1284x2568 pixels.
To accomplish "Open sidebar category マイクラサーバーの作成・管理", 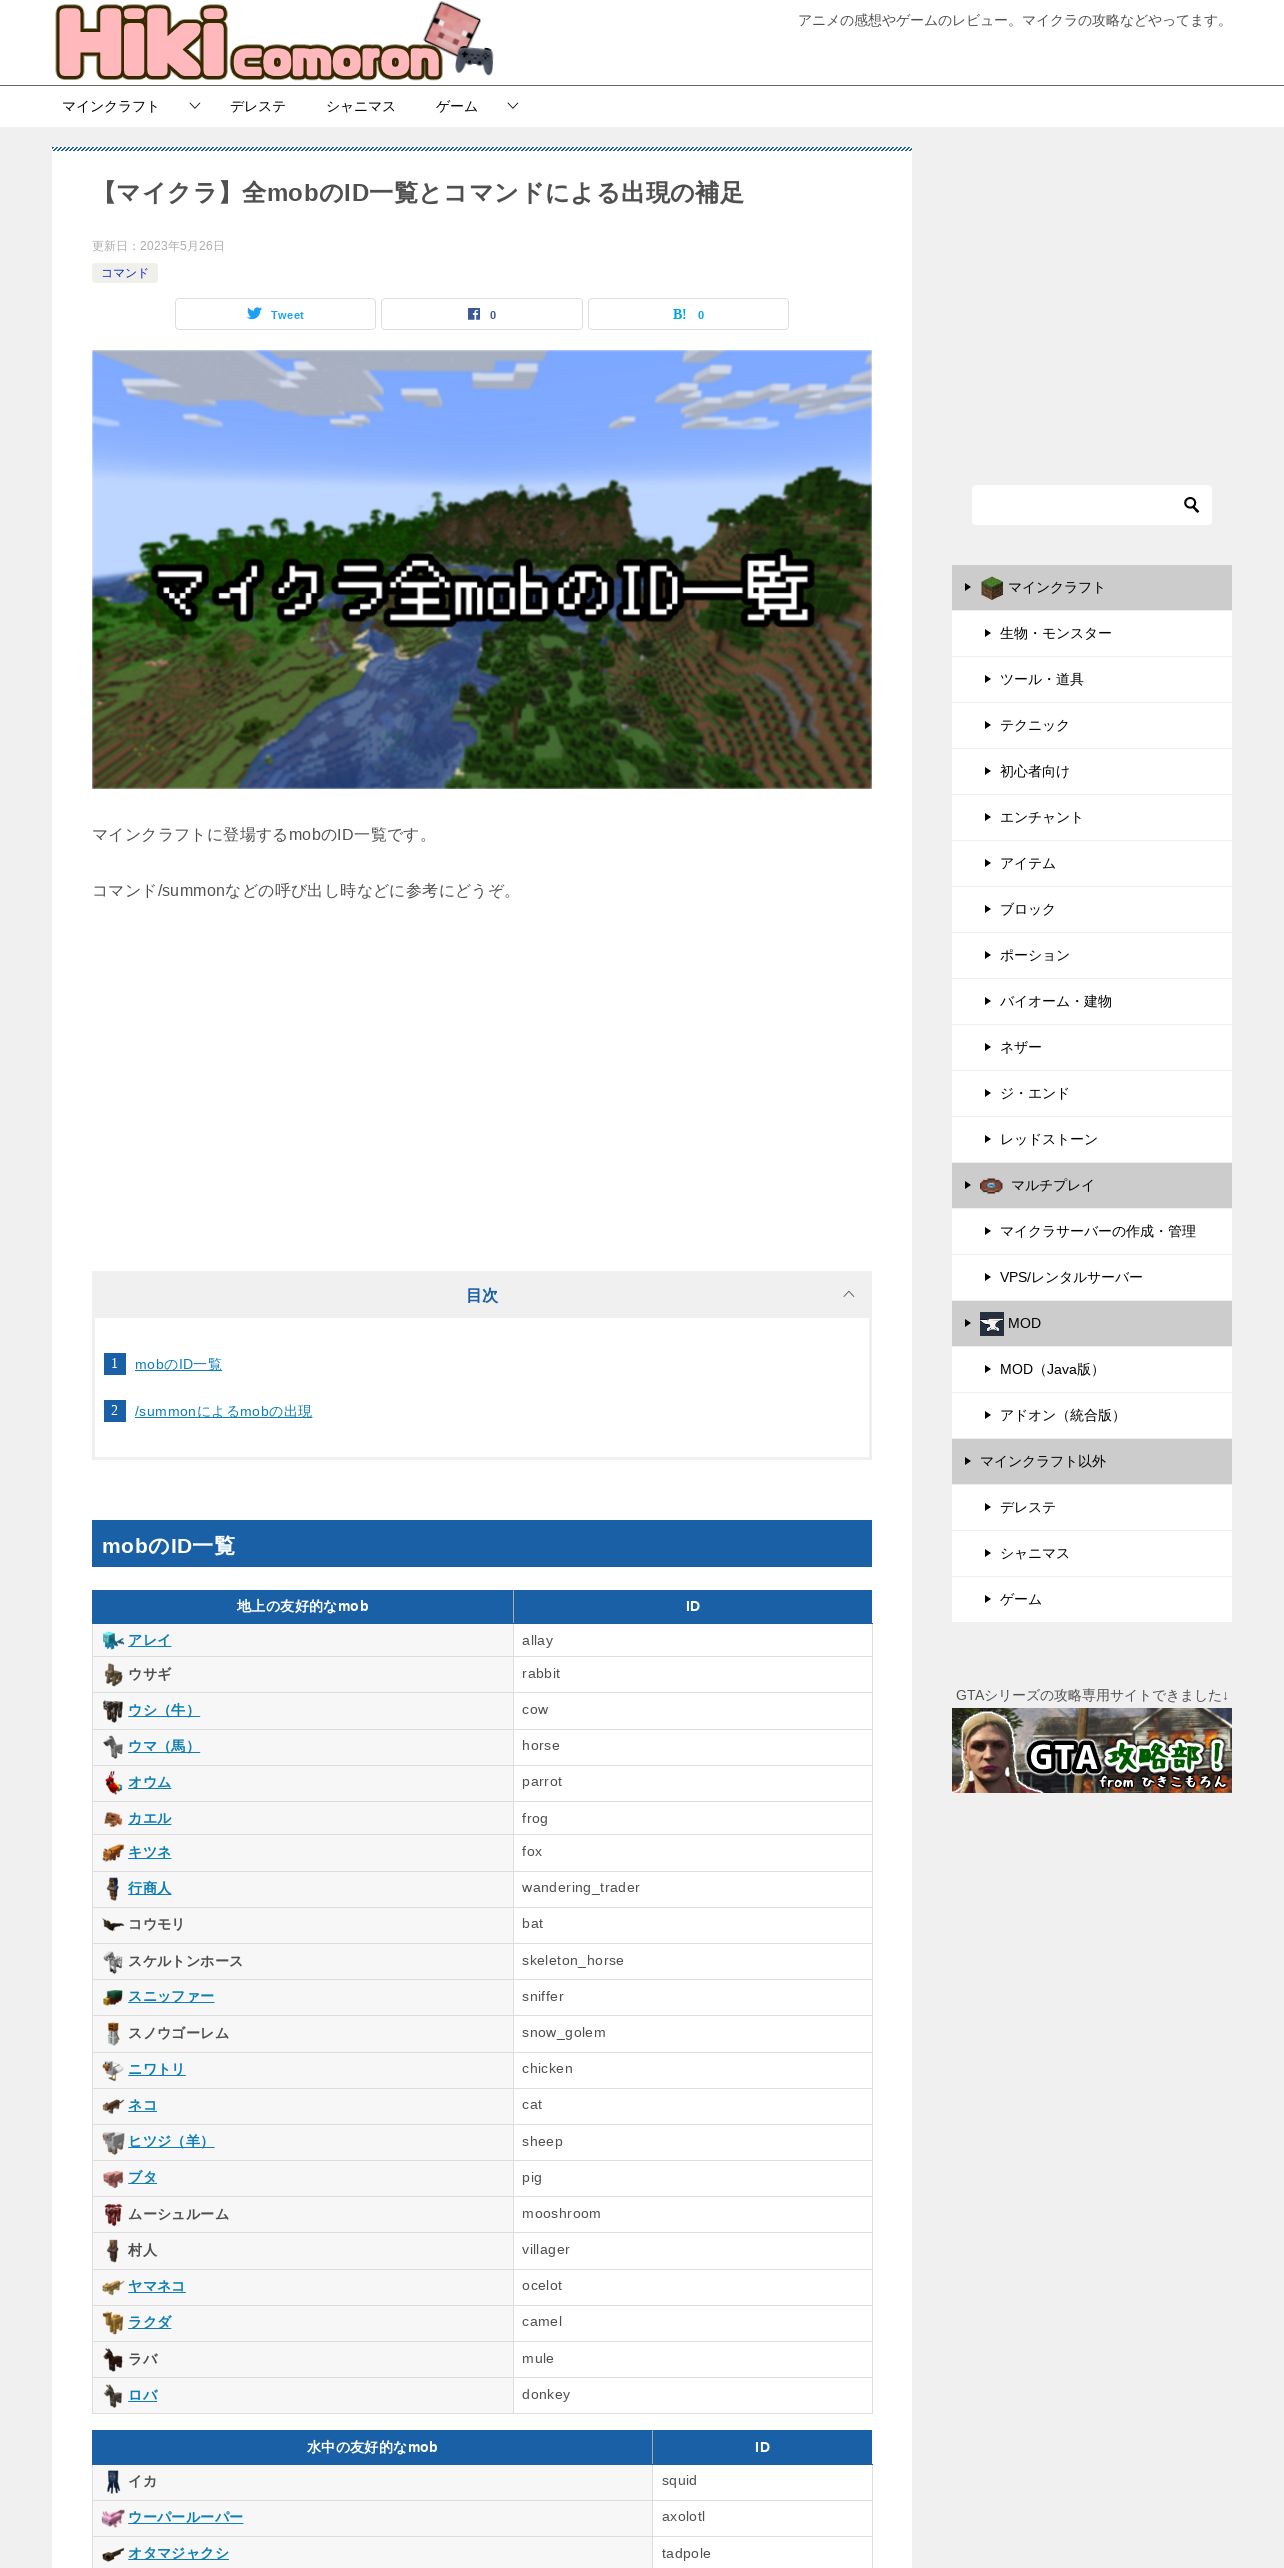I will [1092, 1232].
